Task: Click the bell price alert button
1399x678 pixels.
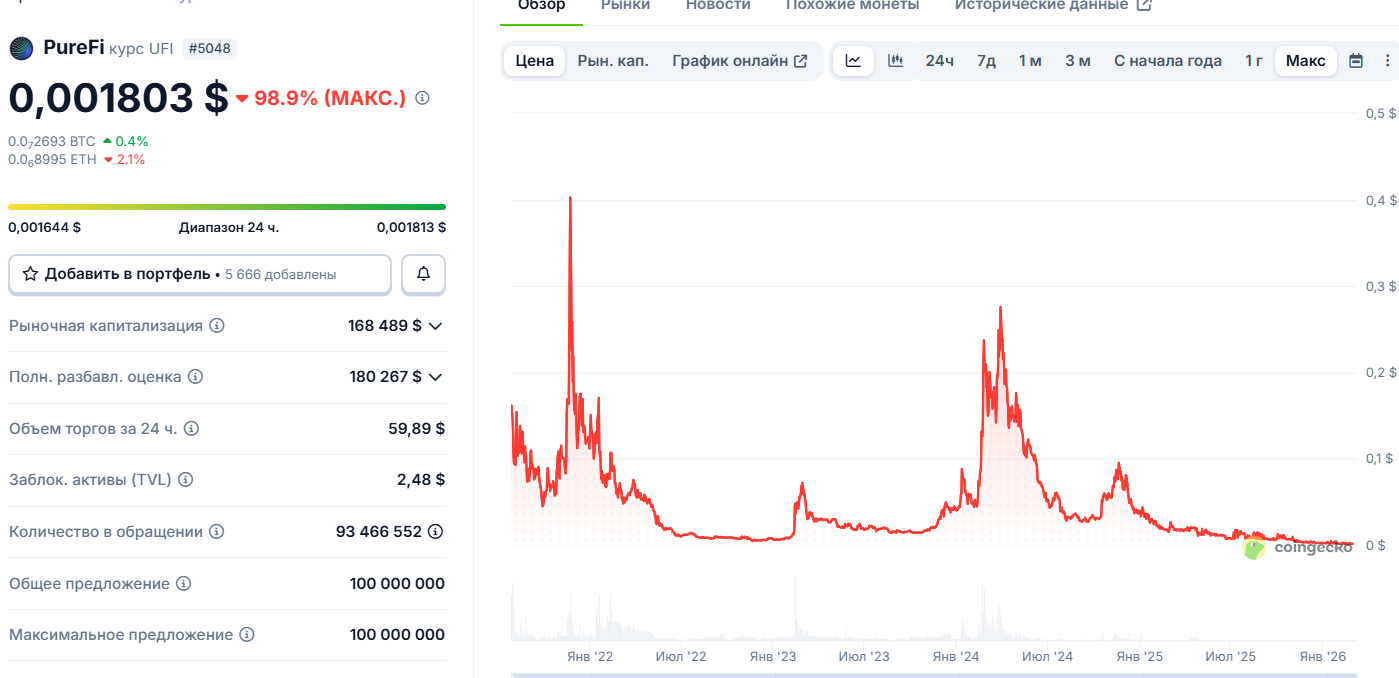Action: (x=423, y=274)
